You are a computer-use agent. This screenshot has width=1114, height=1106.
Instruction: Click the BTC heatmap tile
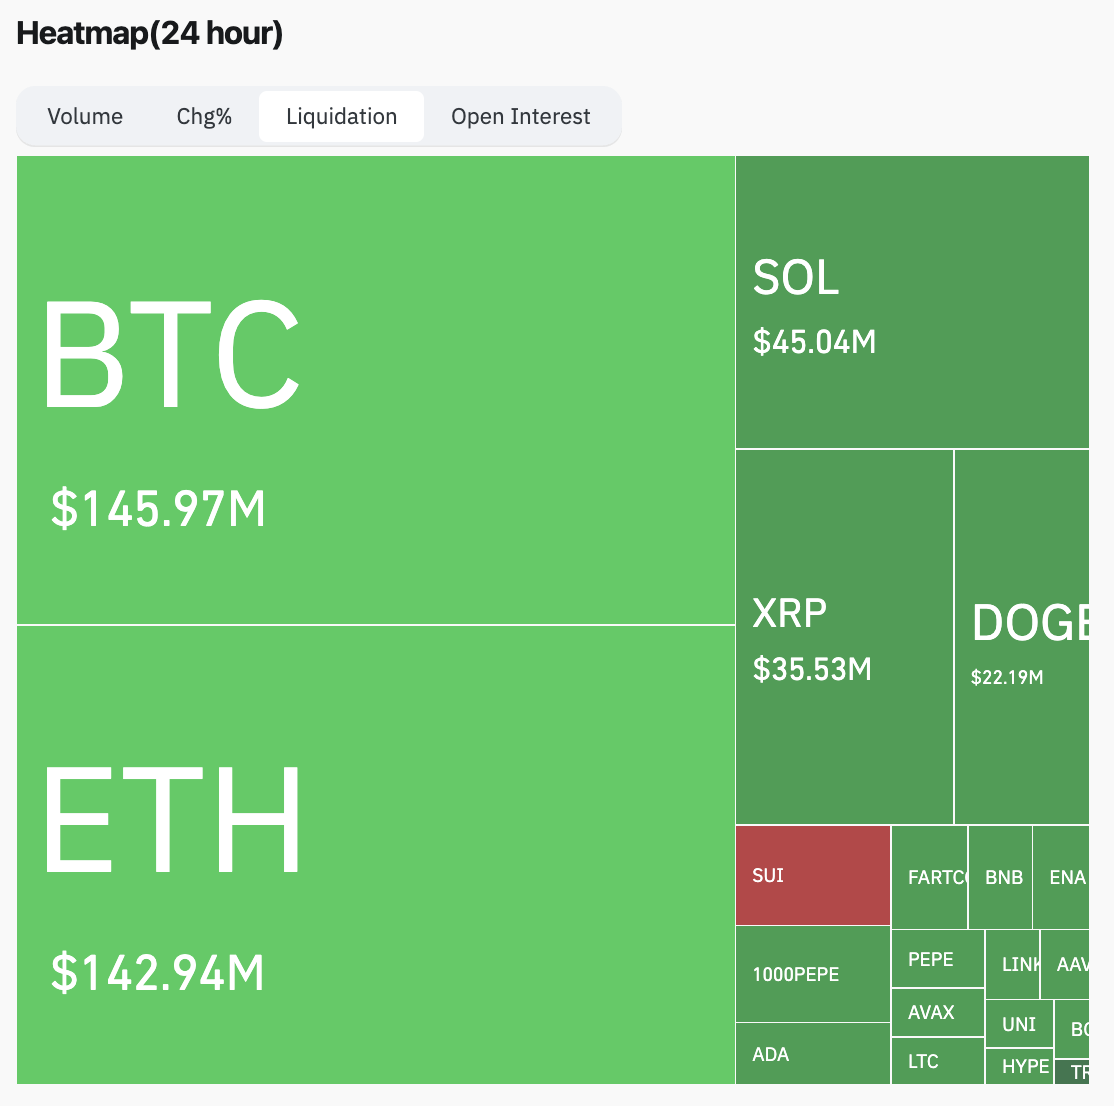click(x=375, y=390)
